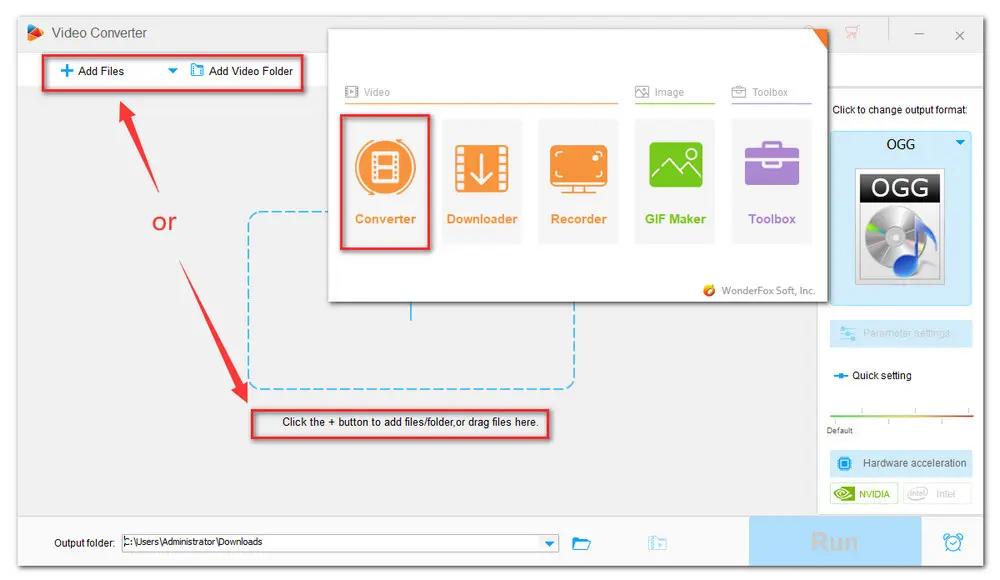Screen dimensions: 1000x580
Task: Expand the OGG format dropdown arrow
Action: [960, 143]
